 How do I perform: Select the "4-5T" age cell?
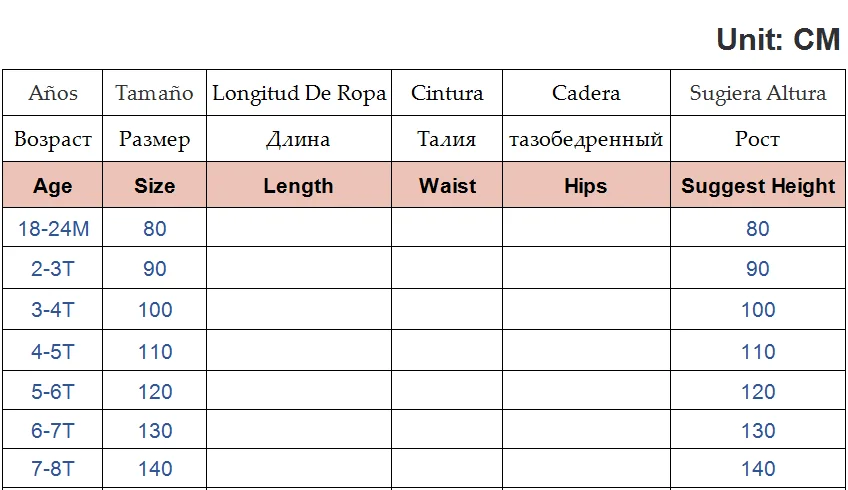click(53, 351)
